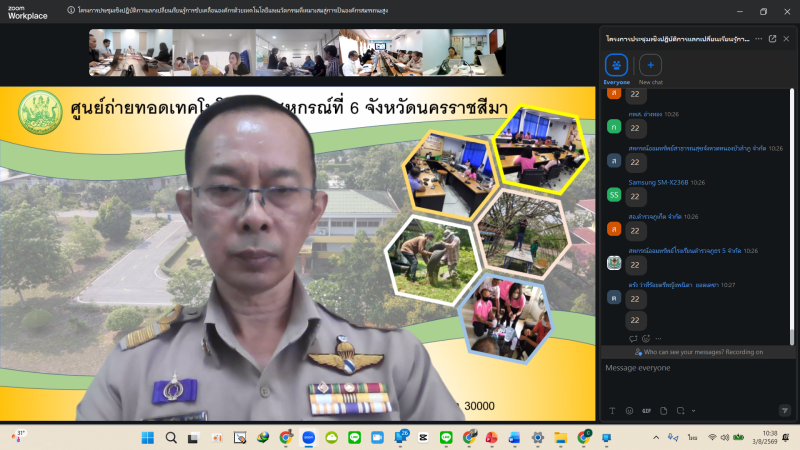
Task: Open 'Who can see your messages?' notice
Action: click(x=698, y=352)
